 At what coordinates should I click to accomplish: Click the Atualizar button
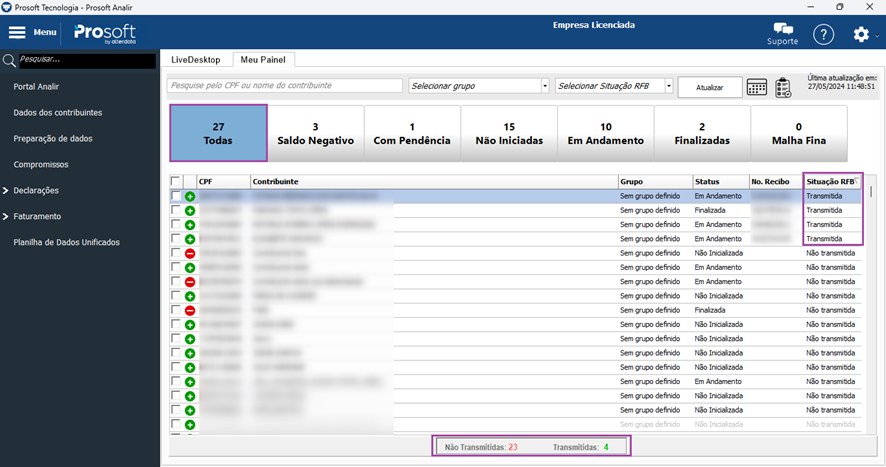(710, 87)
